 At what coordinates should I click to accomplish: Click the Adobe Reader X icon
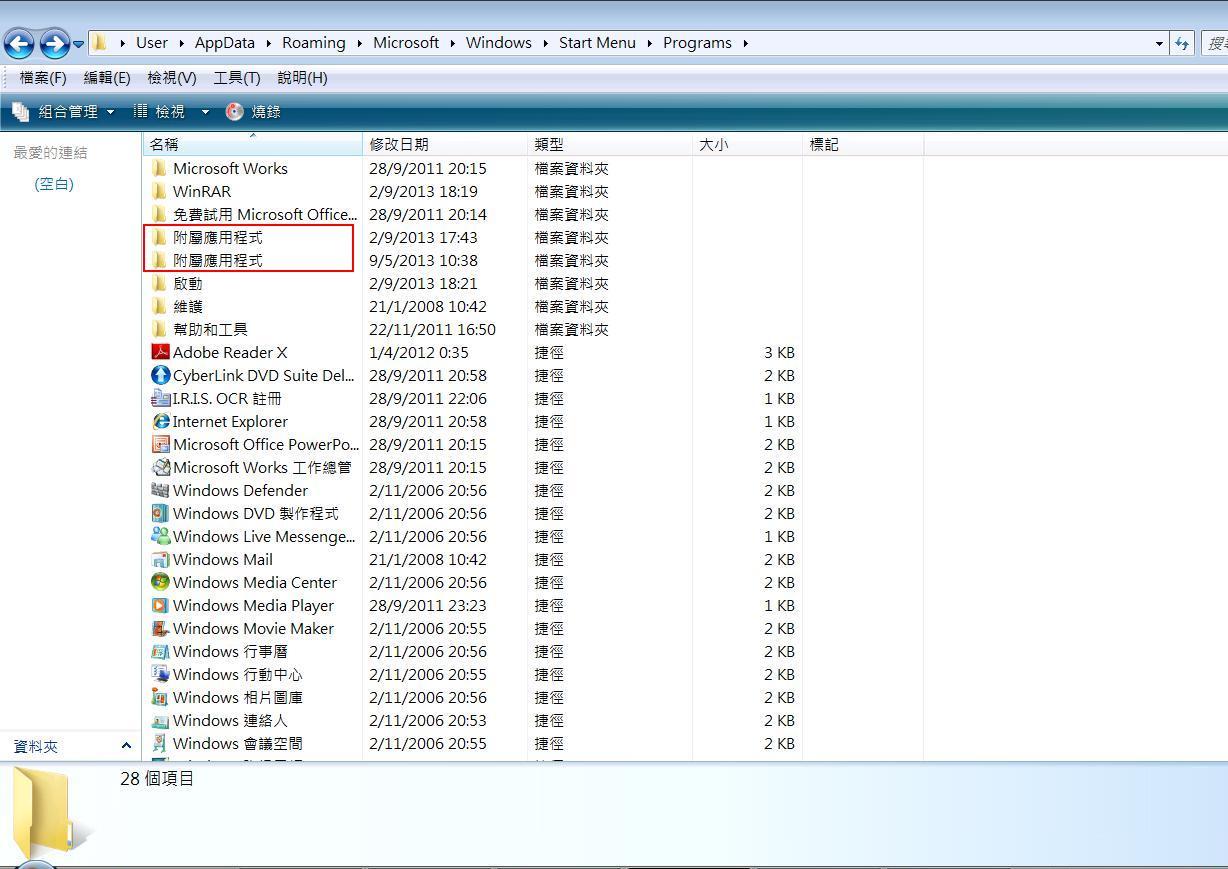[x=160, y=352]
